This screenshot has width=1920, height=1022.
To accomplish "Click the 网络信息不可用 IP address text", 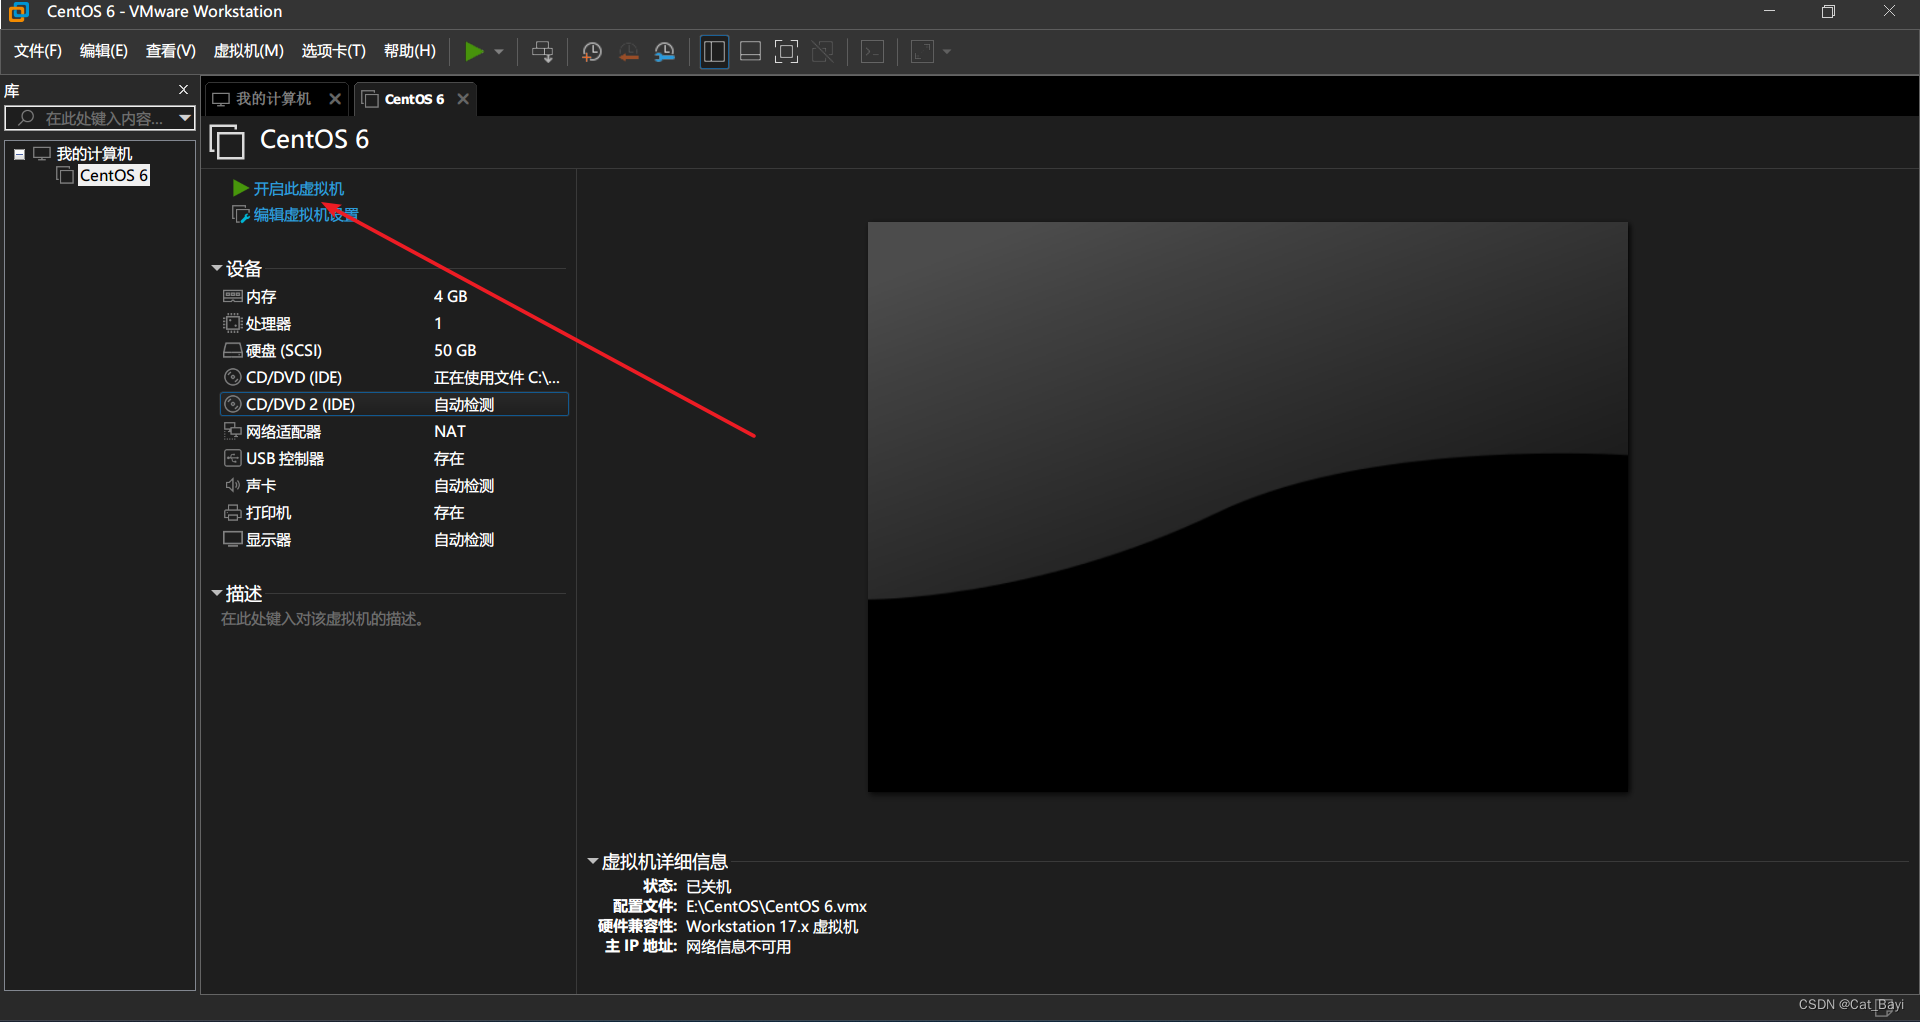I will [x=738, y=946].
